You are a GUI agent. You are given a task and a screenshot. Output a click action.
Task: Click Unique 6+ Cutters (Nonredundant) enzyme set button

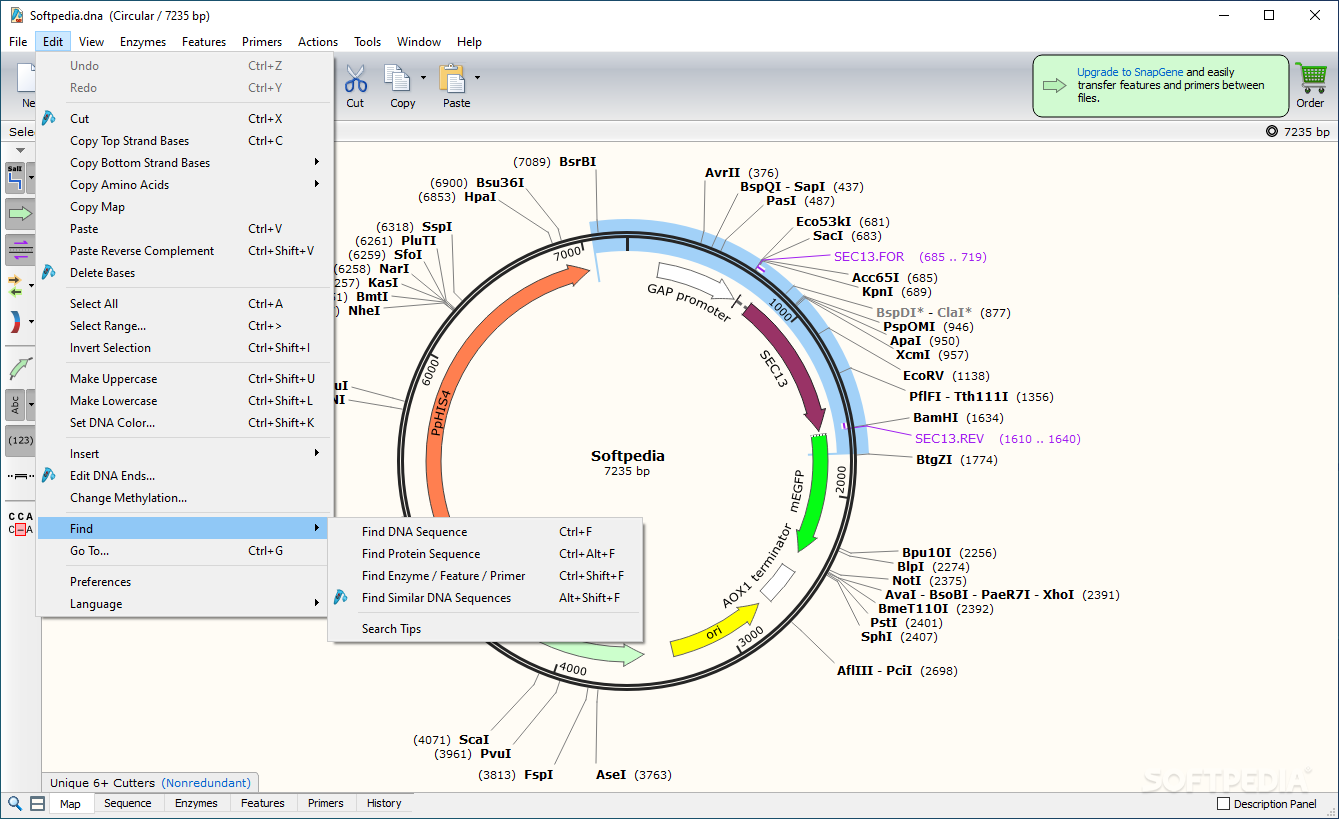coord(151,783)
